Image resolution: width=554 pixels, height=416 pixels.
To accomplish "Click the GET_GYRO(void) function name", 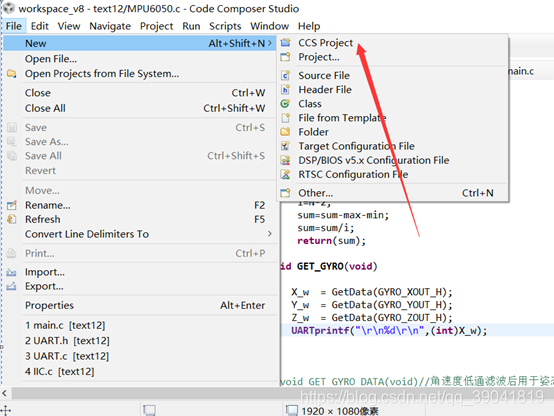I will (337, 266).
